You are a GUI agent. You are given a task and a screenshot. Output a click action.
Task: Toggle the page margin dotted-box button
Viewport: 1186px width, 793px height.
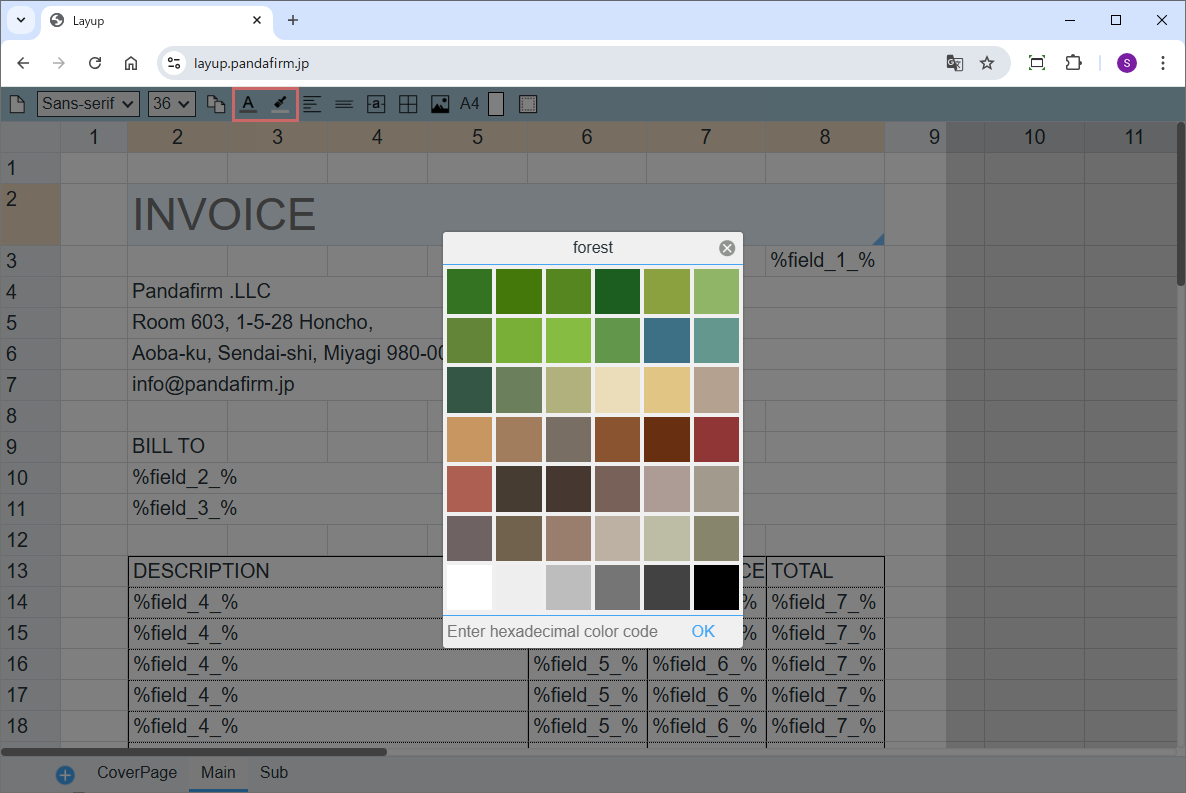pyautogui.click(x=529, y=104)
